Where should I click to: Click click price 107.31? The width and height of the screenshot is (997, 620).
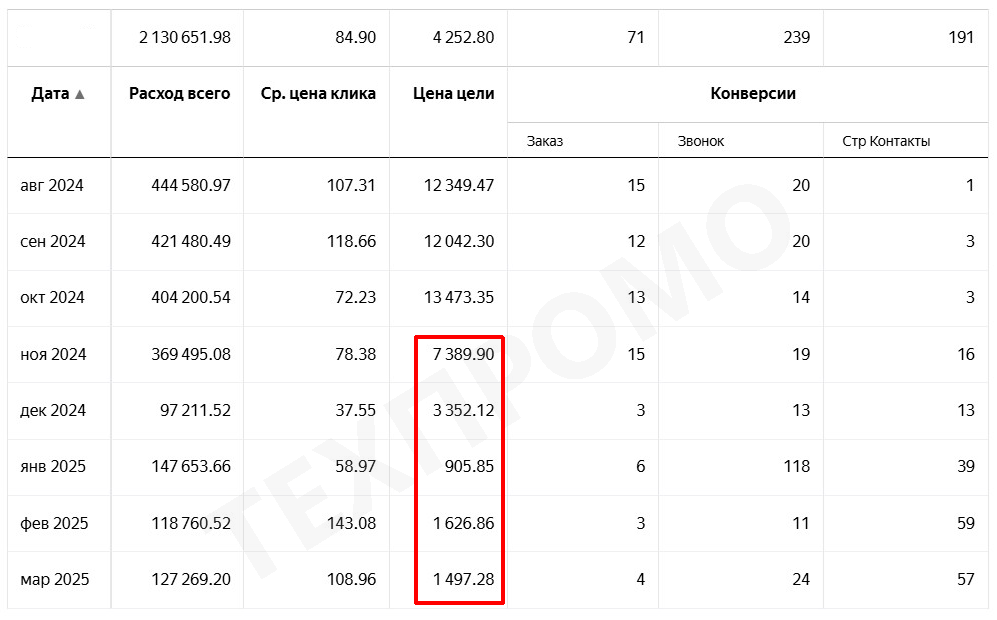click(351, 185)
